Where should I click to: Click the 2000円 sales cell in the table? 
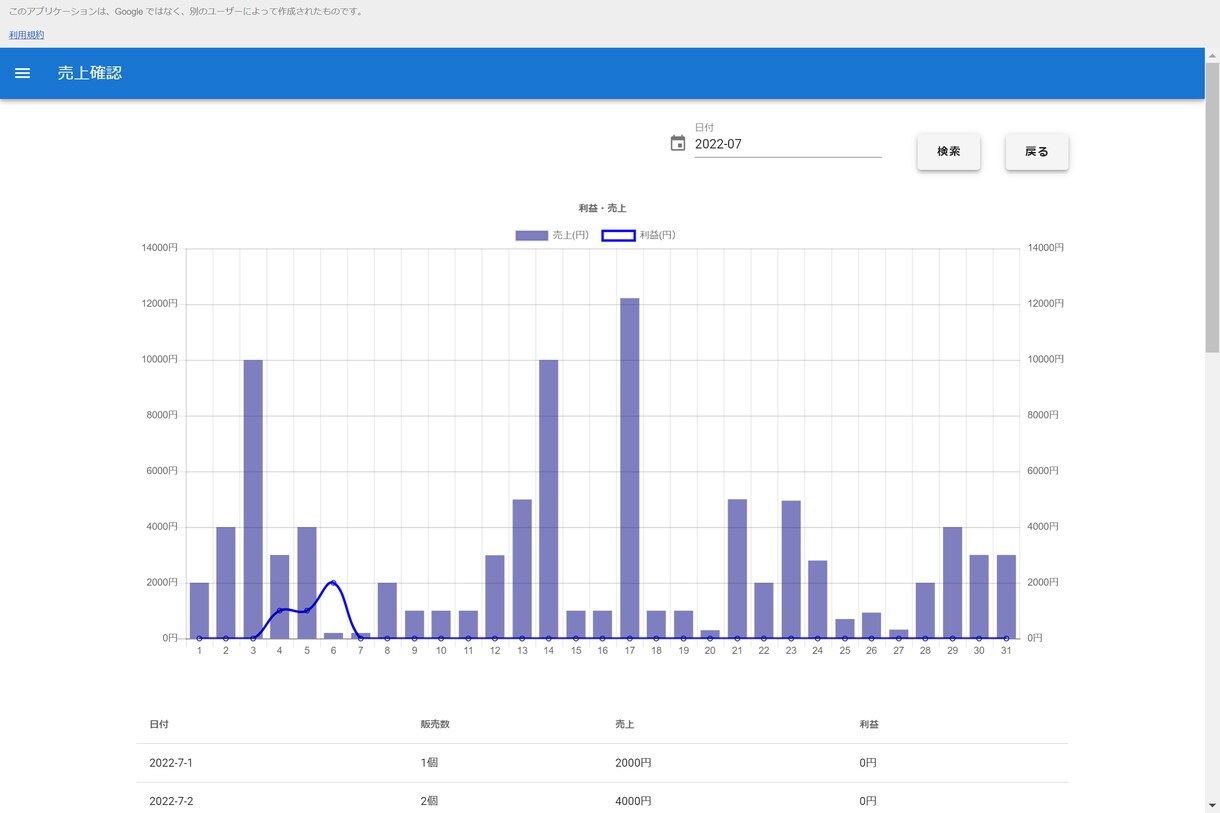[x=633, y=763]
